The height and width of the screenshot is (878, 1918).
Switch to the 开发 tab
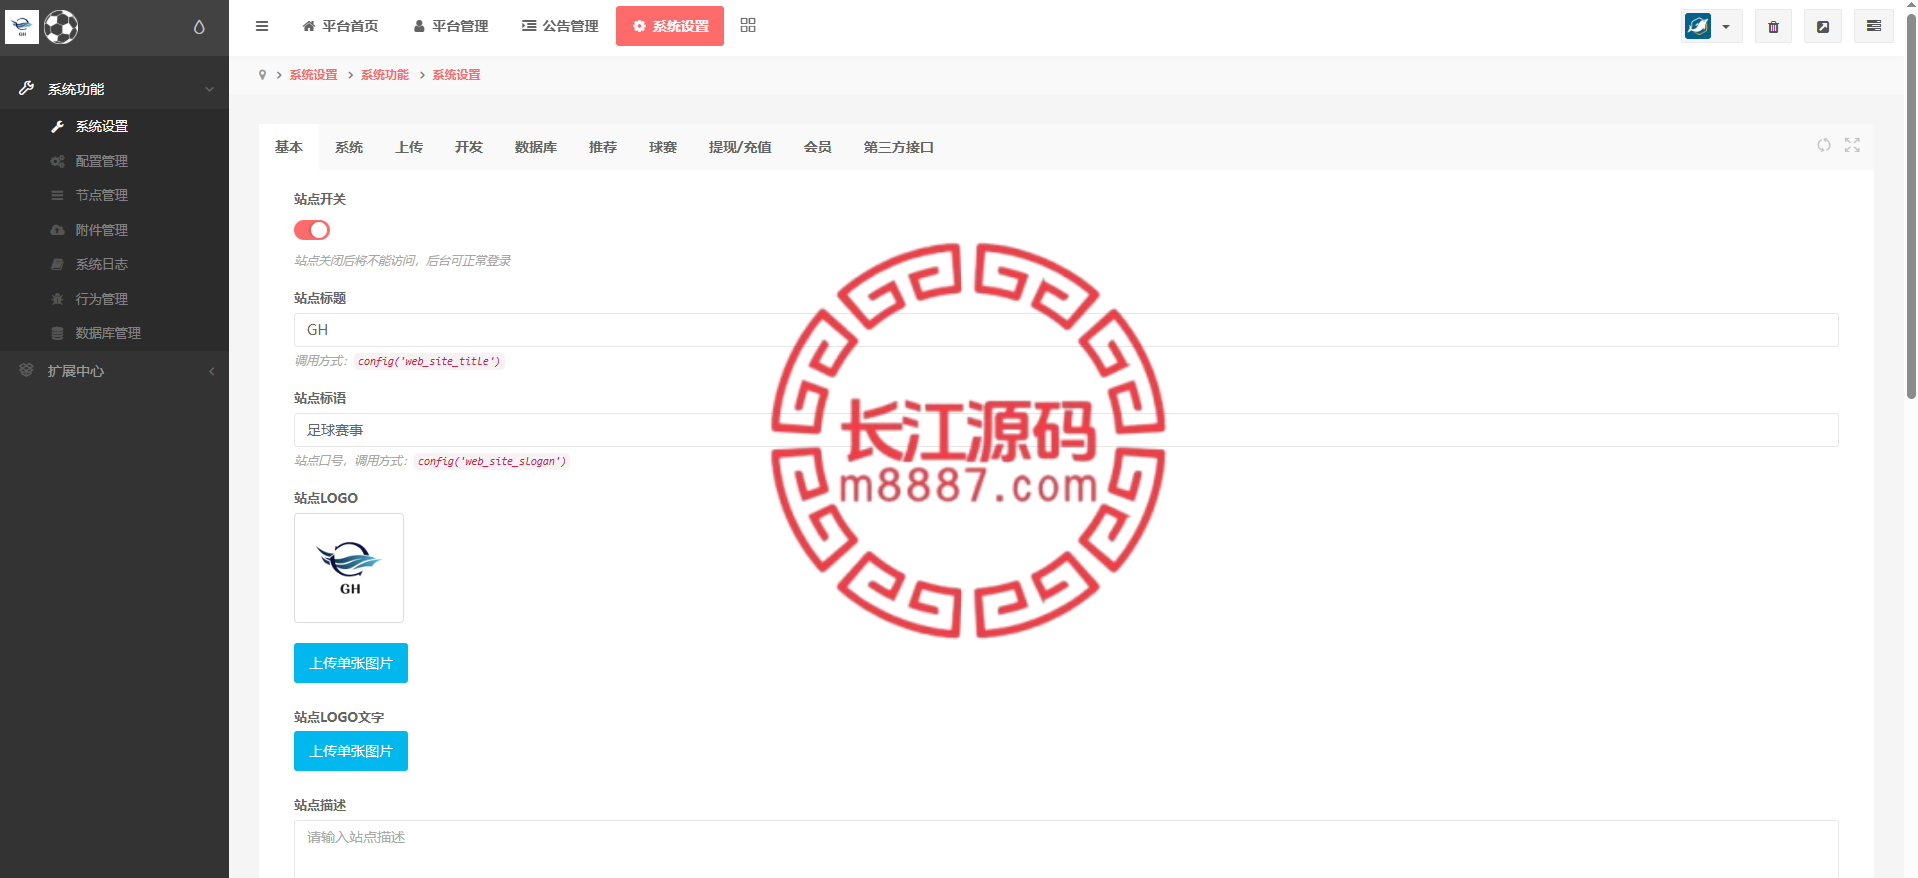coord(469,147)
